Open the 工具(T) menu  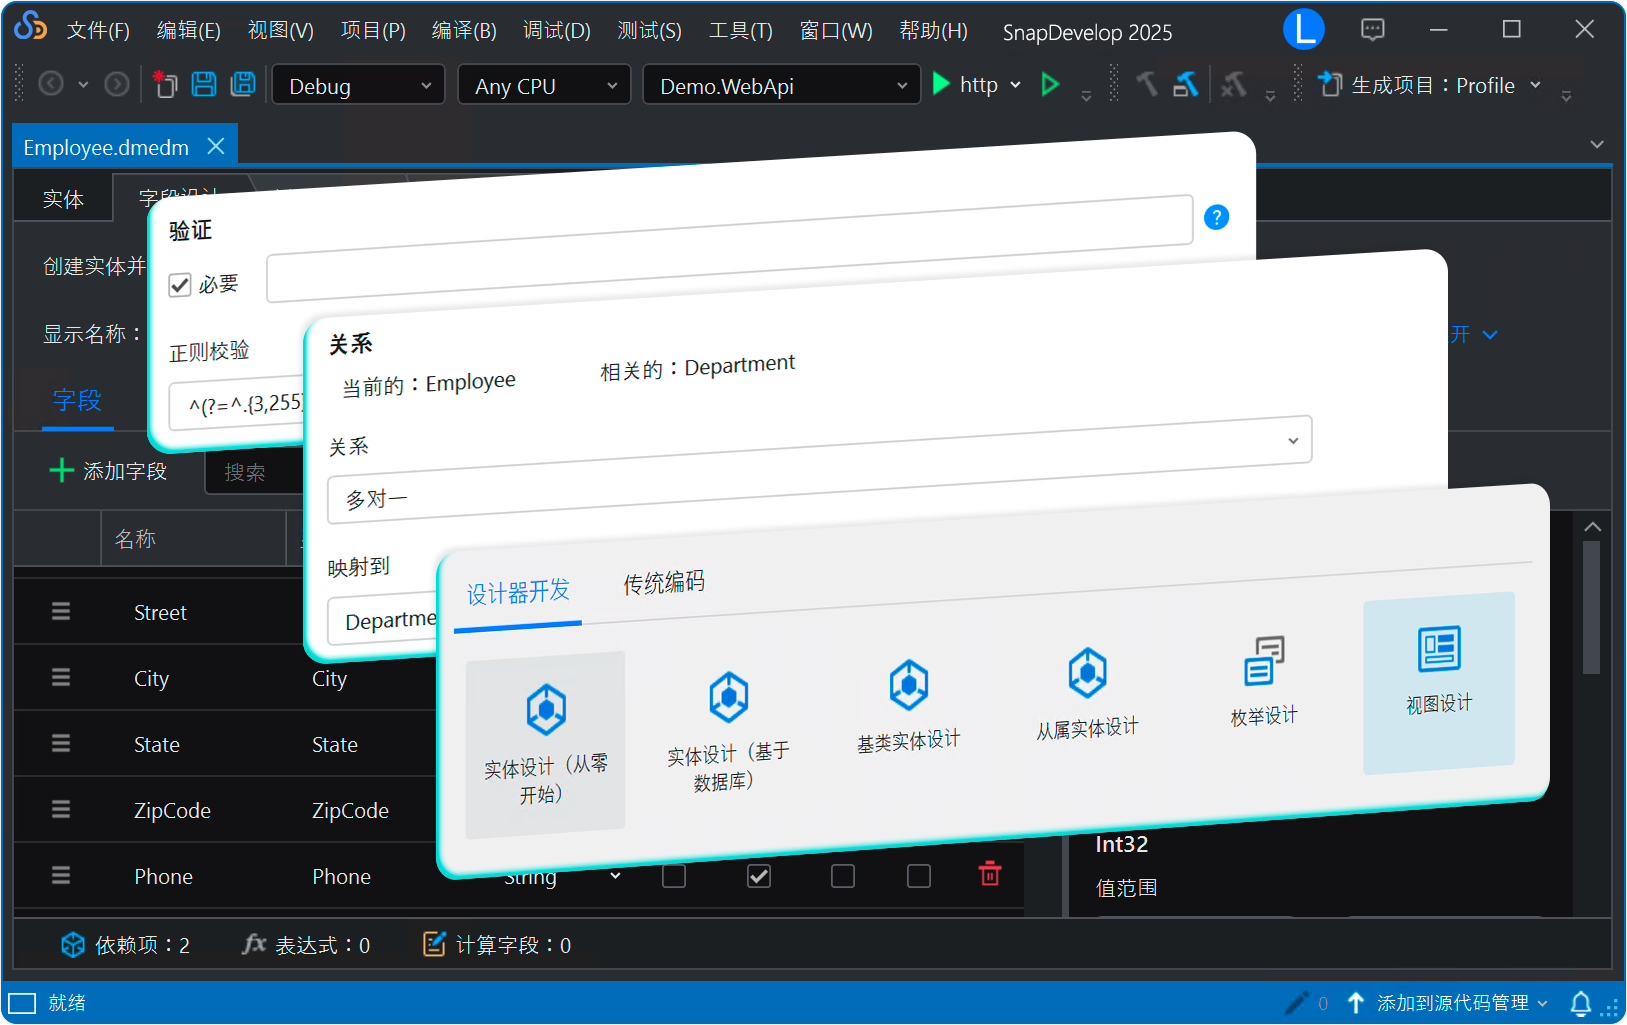[740, 30]
